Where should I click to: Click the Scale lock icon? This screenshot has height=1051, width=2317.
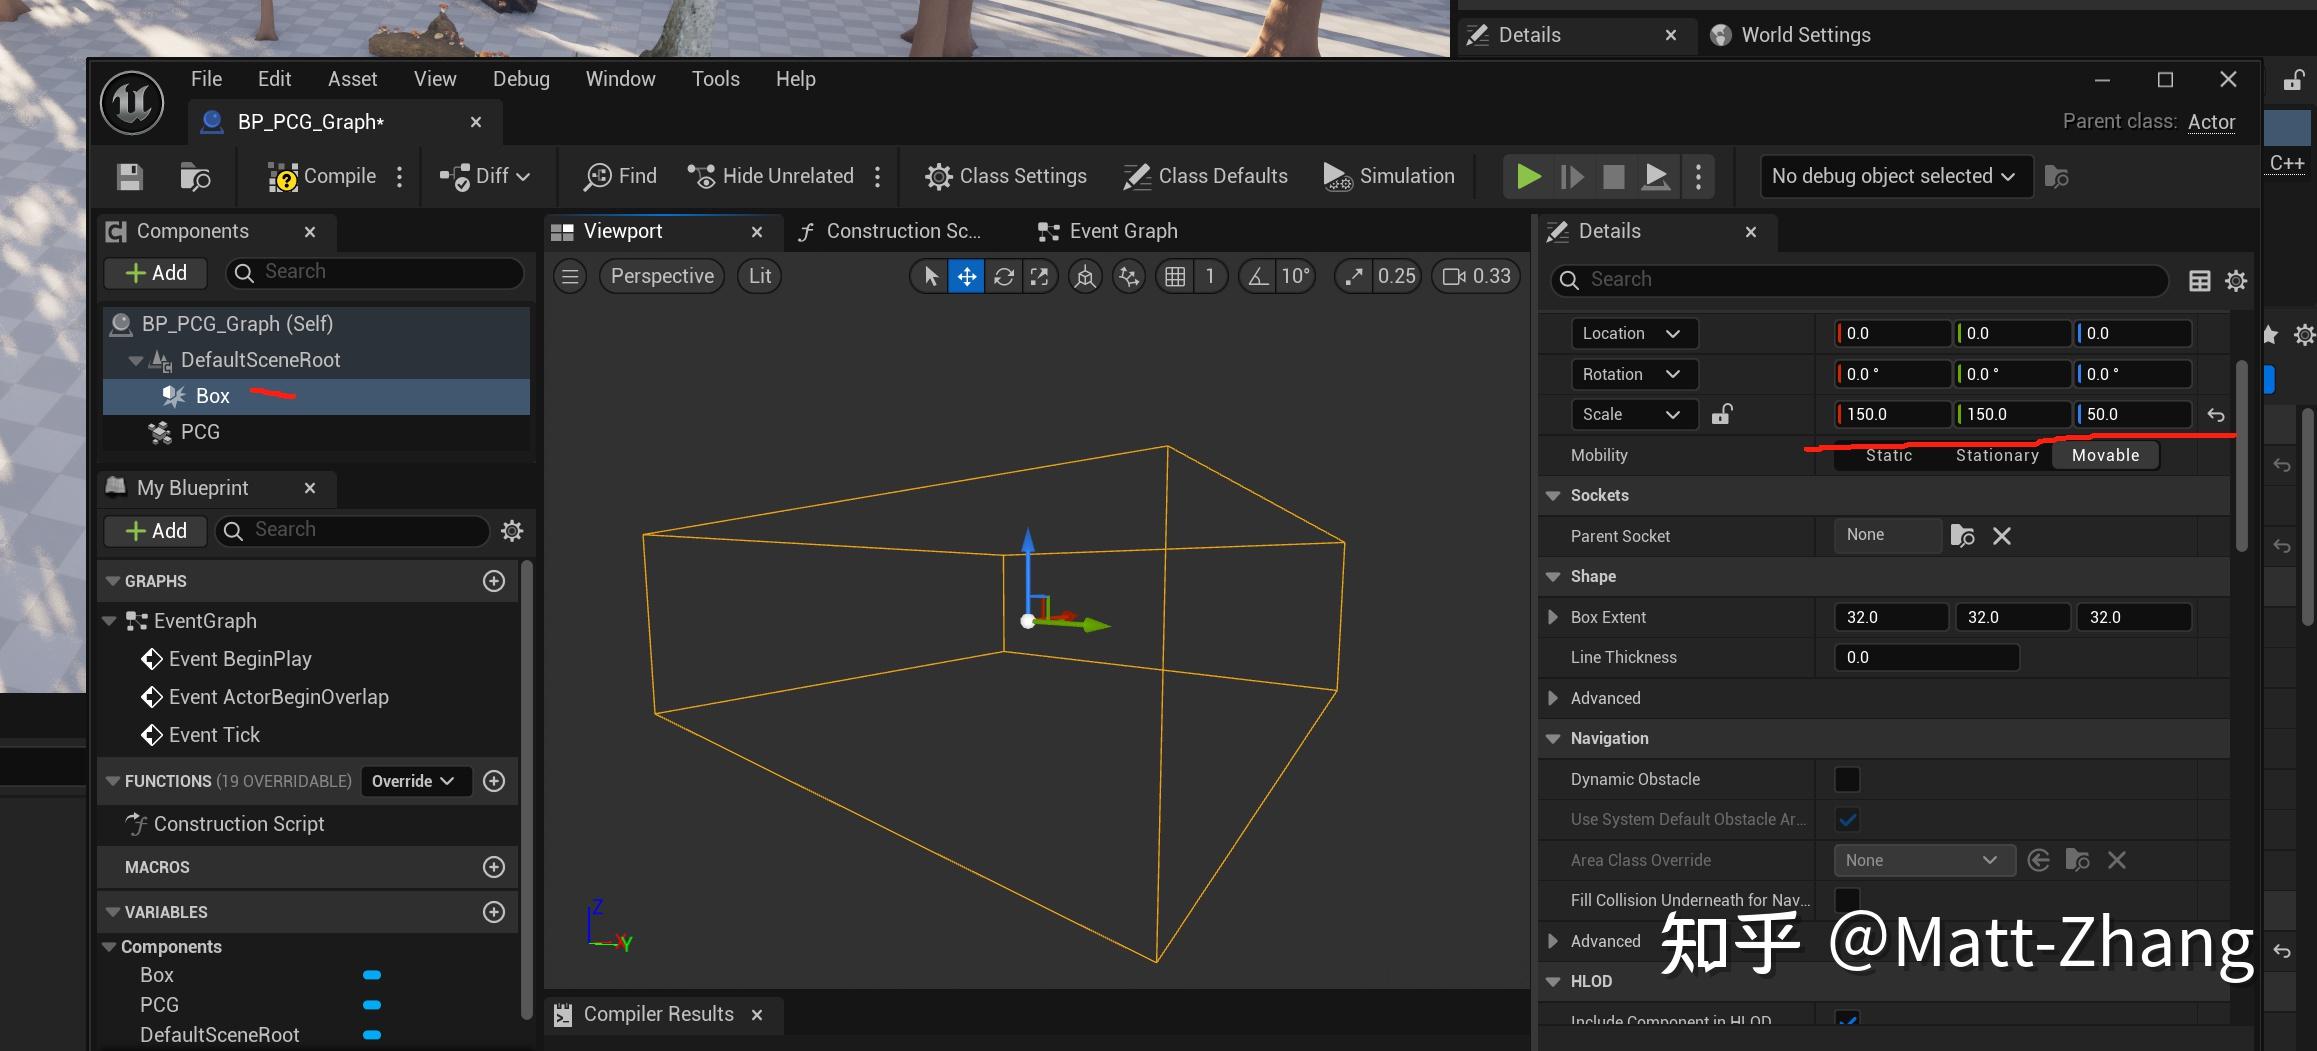[1721, 414]
